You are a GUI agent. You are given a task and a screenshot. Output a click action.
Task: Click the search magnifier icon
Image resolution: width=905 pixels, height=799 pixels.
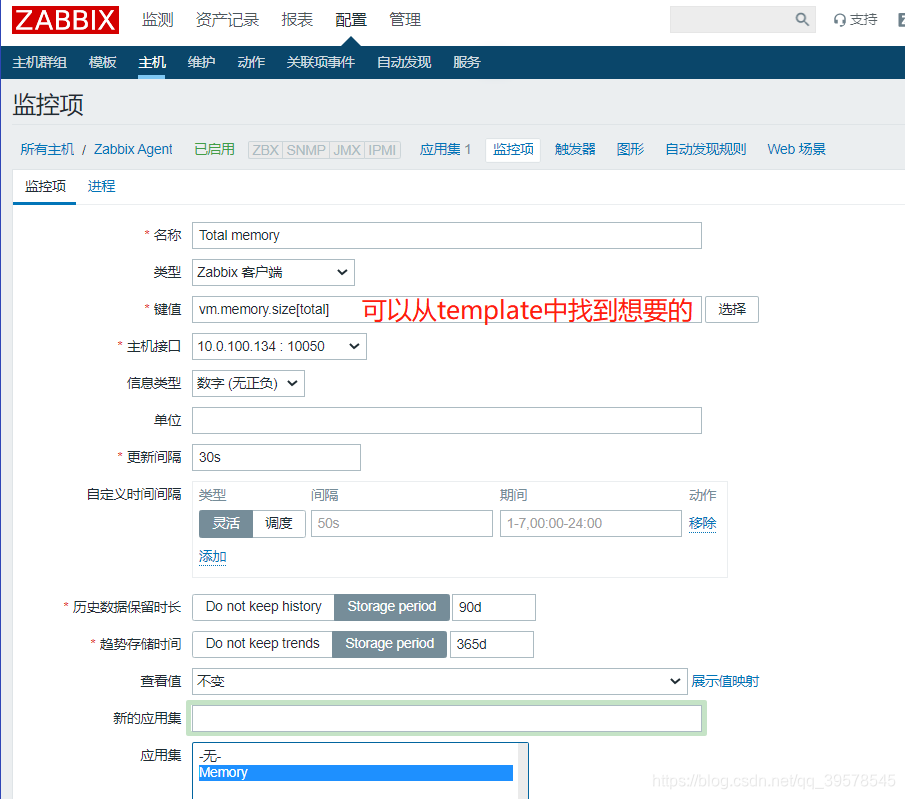point(802,20)
